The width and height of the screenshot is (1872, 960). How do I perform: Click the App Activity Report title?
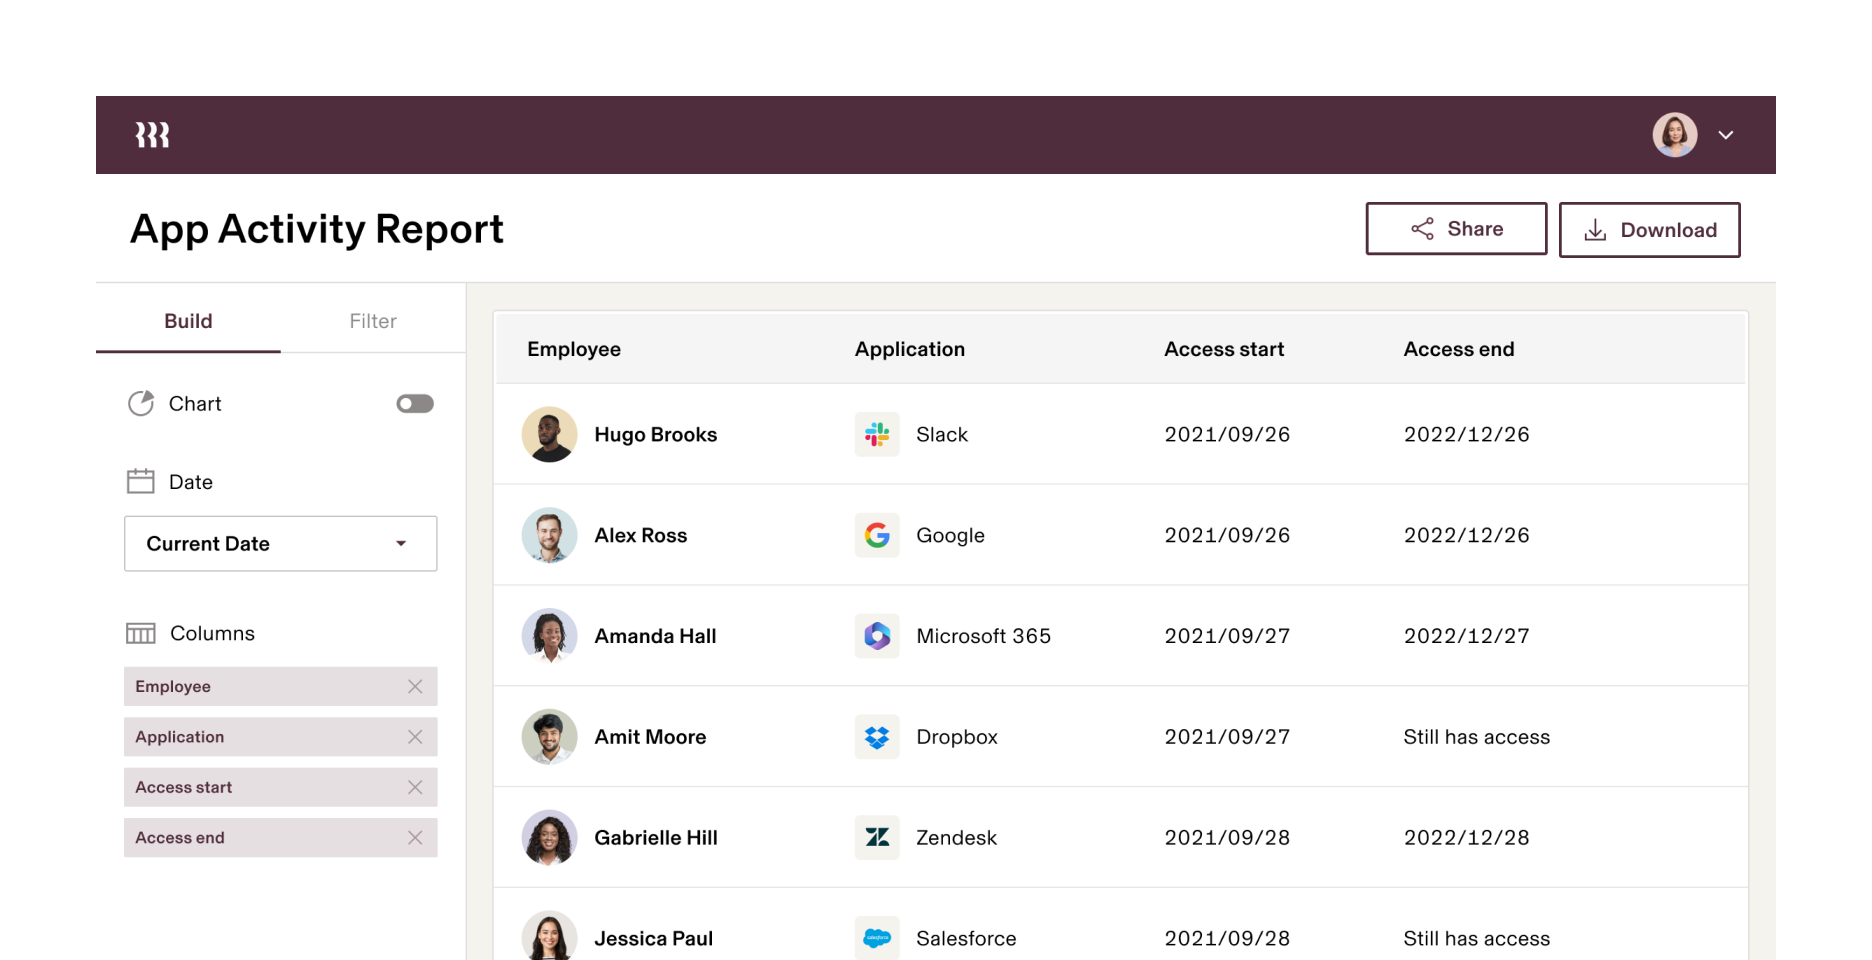coord(317,229)
